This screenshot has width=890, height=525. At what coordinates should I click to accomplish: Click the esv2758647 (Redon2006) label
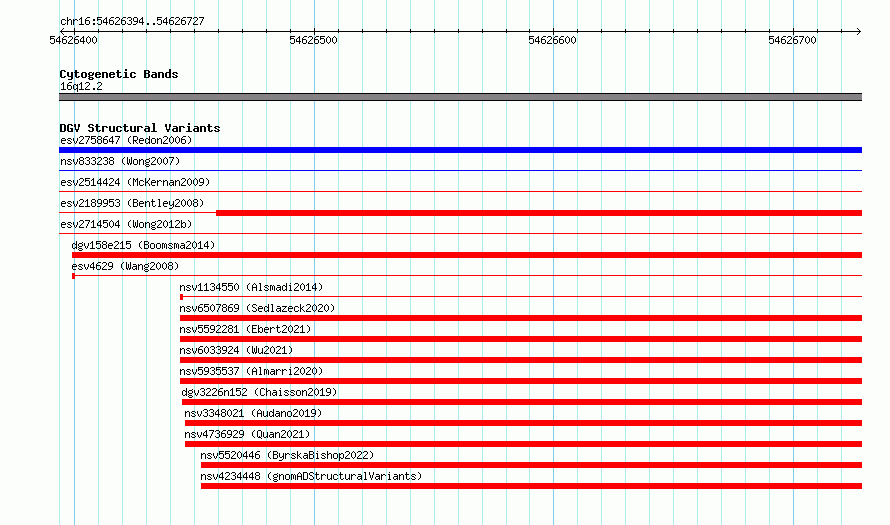[126, 140]
